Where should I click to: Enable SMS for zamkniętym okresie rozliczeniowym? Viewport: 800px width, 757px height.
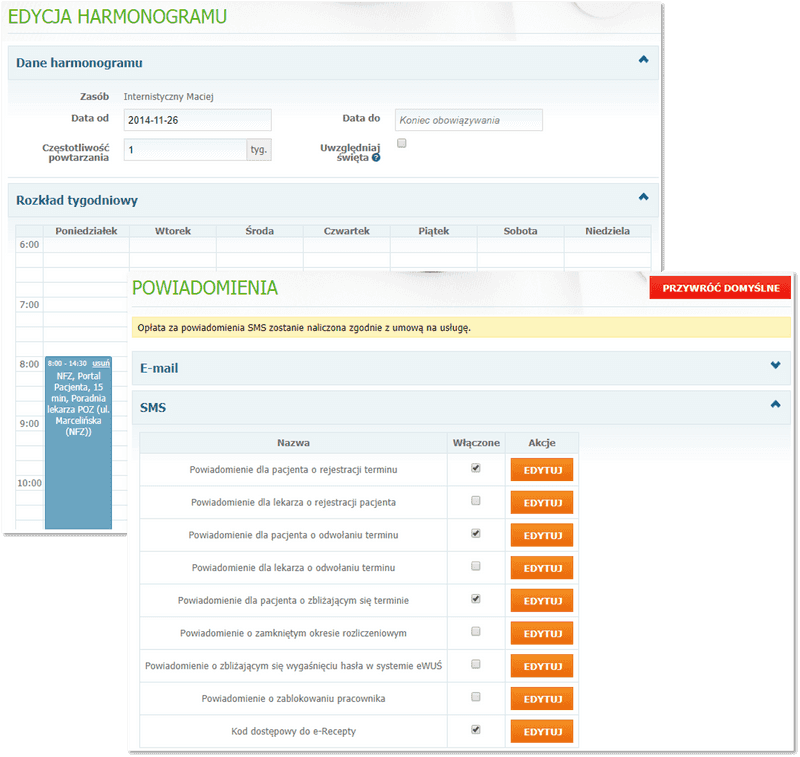pyautogui.click(x=476, y=632)
